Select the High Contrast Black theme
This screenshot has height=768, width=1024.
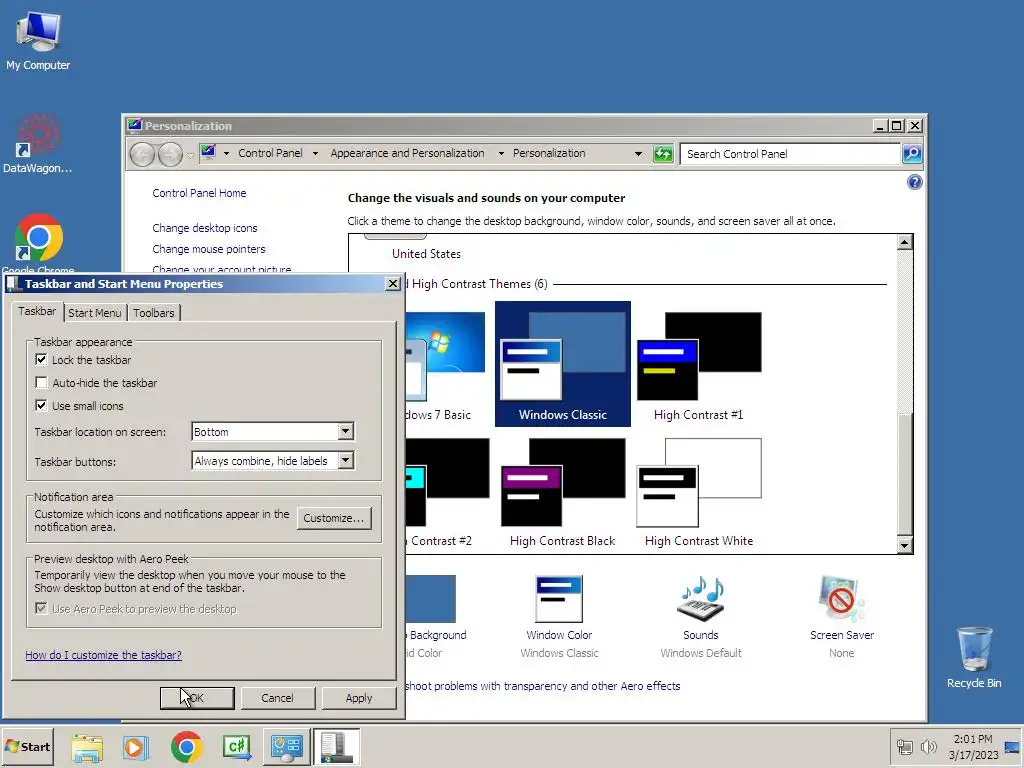[563, 492]
